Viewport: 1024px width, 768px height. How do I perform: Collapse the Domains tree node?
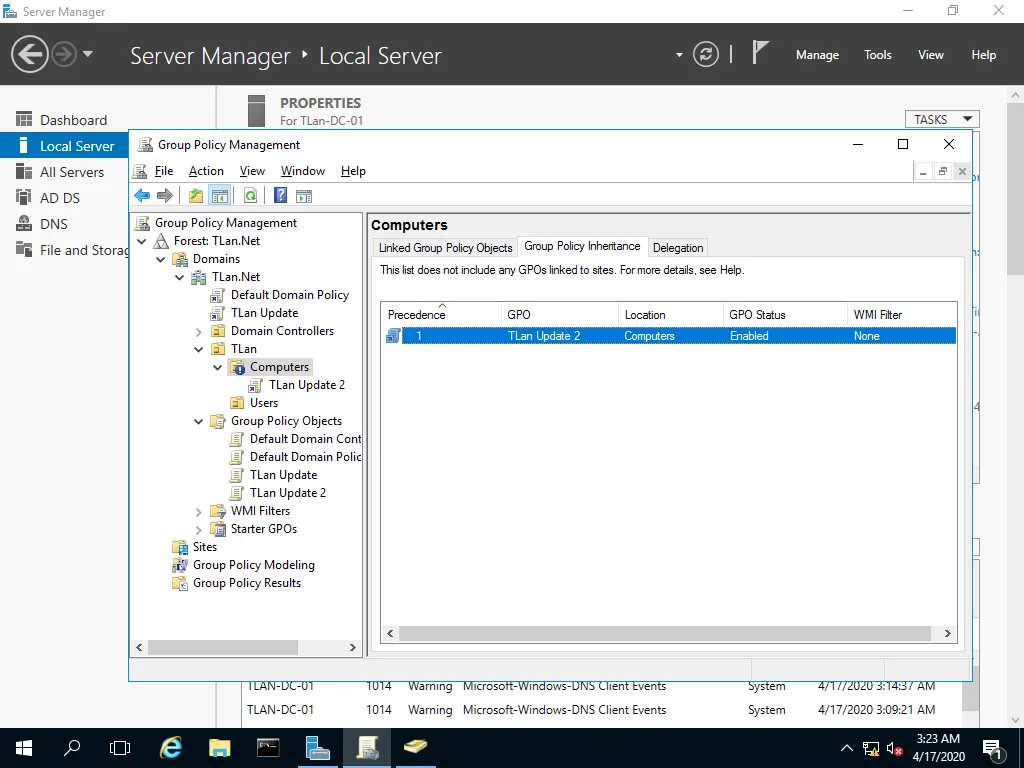(161, 259)
